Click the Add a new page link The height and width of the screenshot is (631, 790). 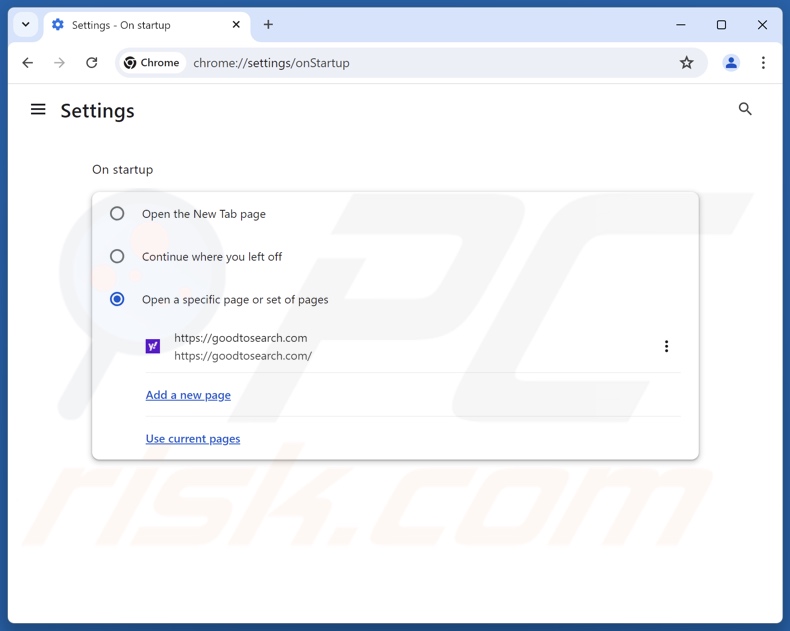188,395
